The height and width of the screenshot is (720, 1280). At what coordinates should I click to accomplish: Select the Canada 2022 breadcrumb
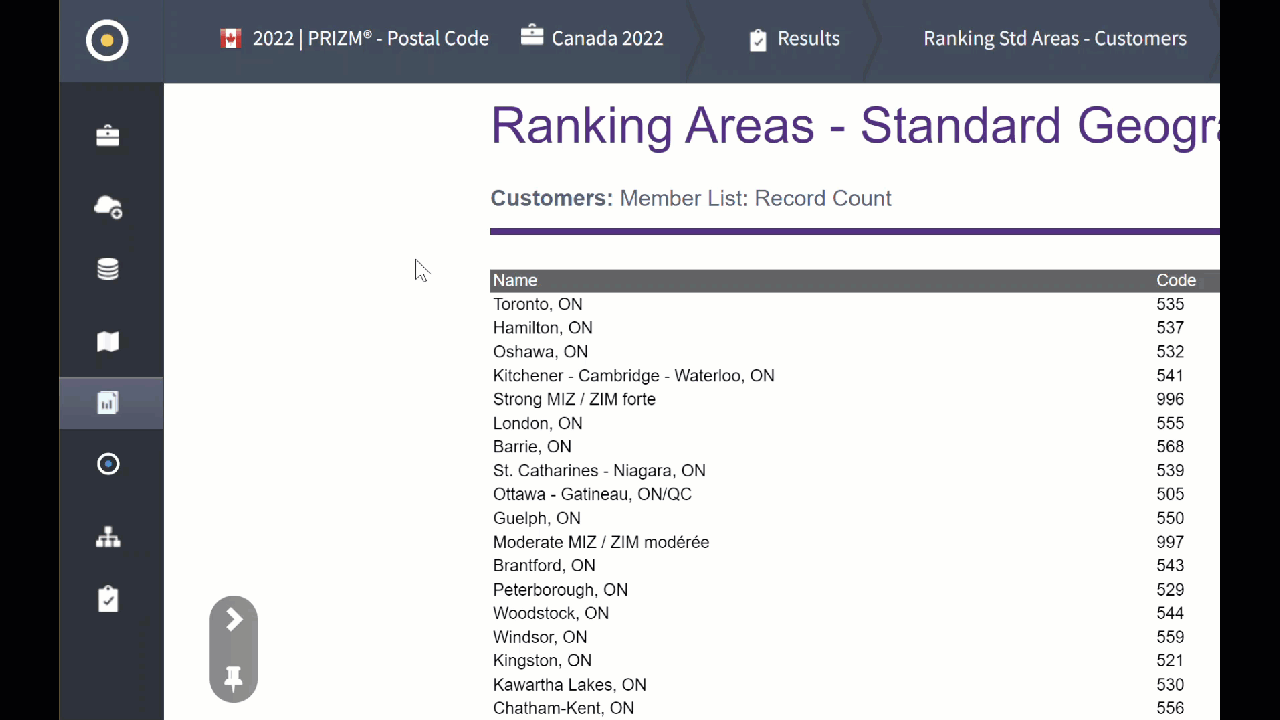[x=607, y=39]
